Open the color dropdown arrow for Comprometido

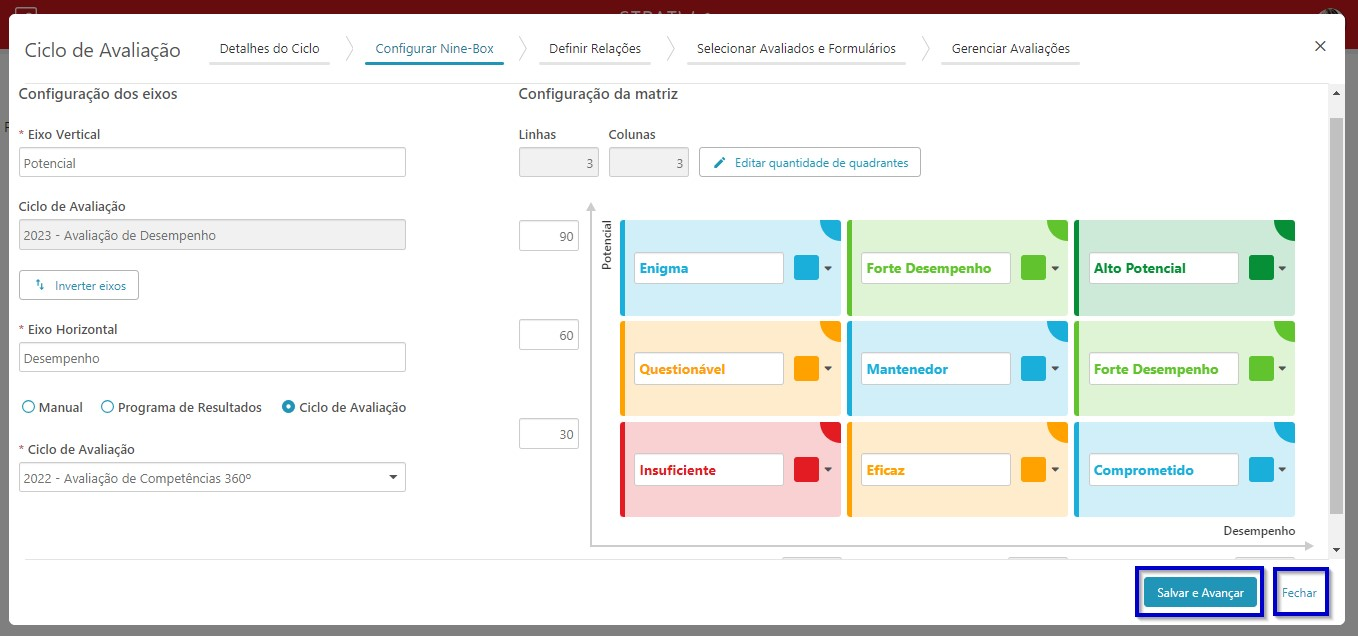coord(1282,470)
